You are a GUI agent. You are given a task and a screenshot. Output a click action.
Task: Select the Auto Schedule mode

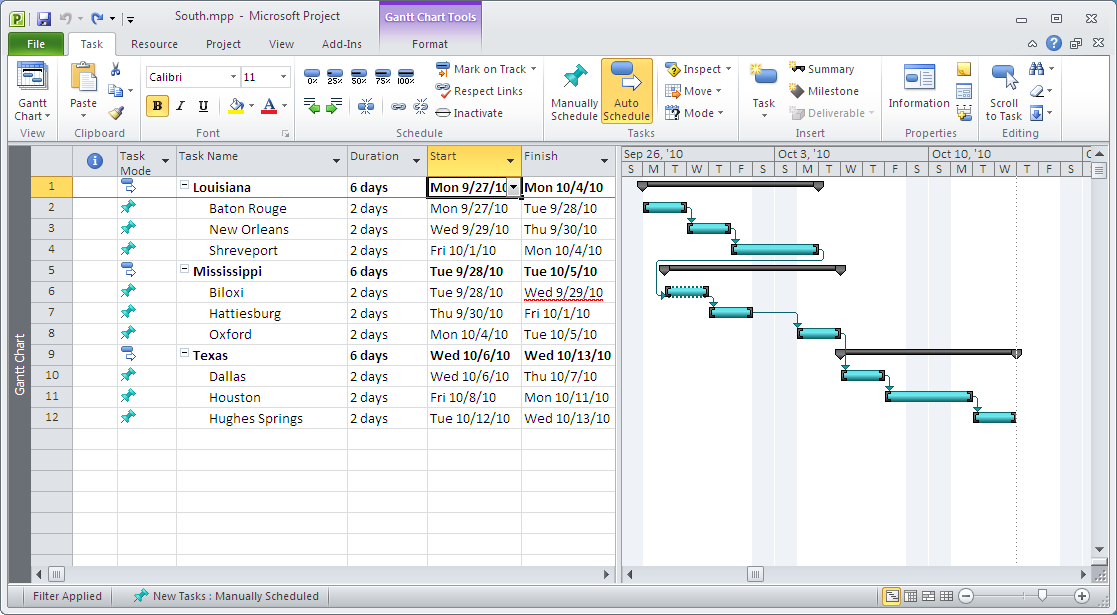[x=626, y=90]
